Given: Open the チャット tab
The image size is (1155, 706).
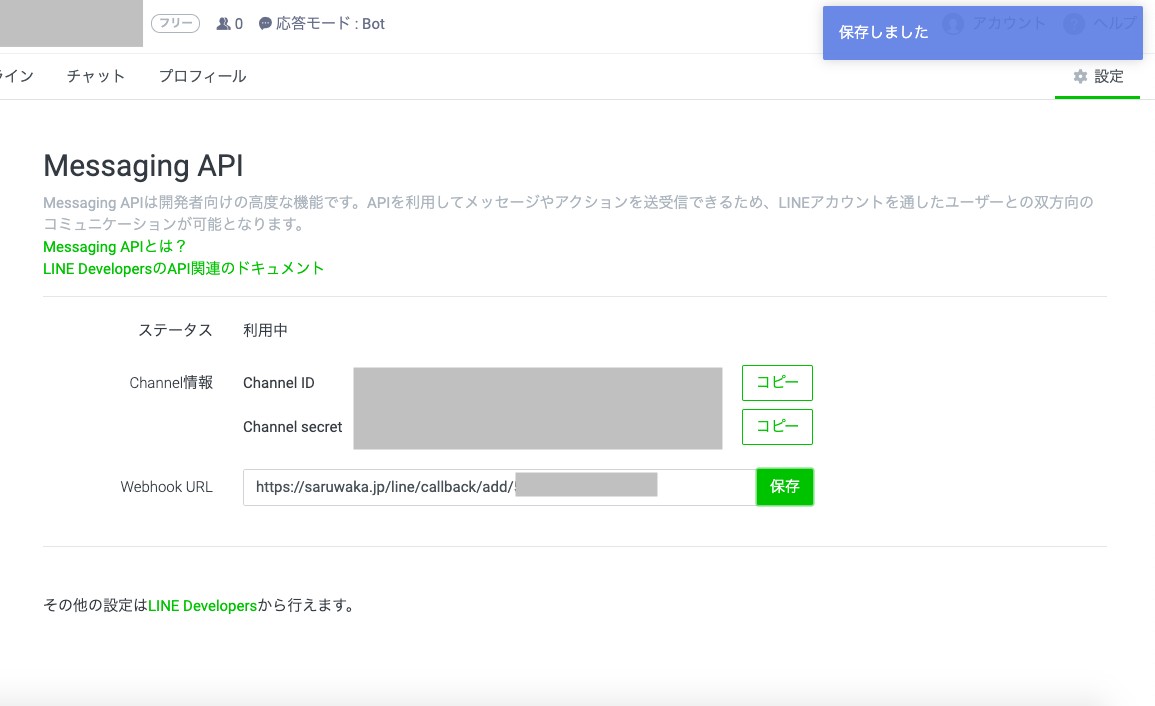Looking at the screenshot, I should click(x=96, y=76).
